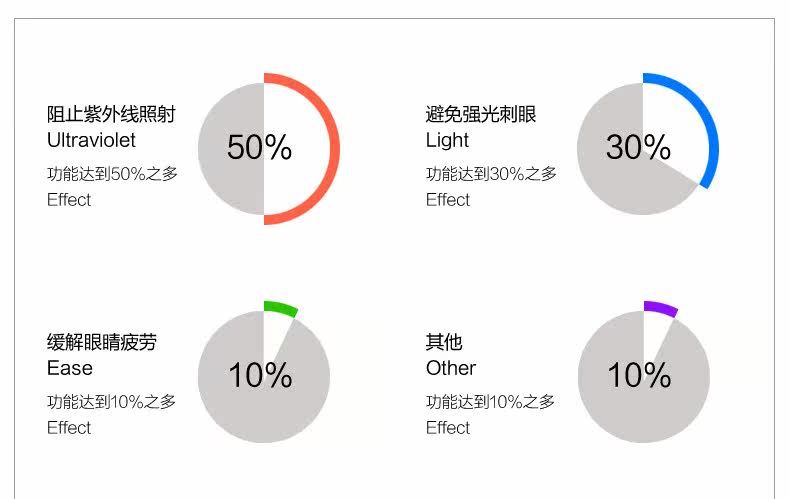Select the red arc on Ultraviolet chart
Screen dimensions: 790x499
coord(335,148)
